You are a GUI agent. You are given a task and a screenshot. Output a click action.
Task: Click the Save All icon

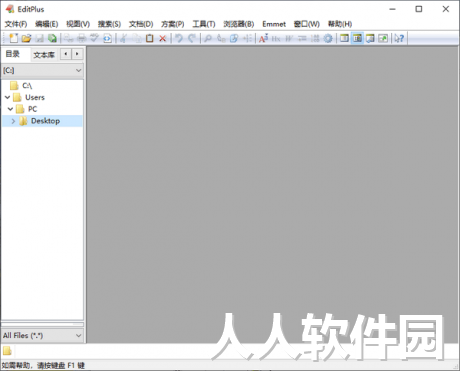pyautogui.click(x=52, y=38)
